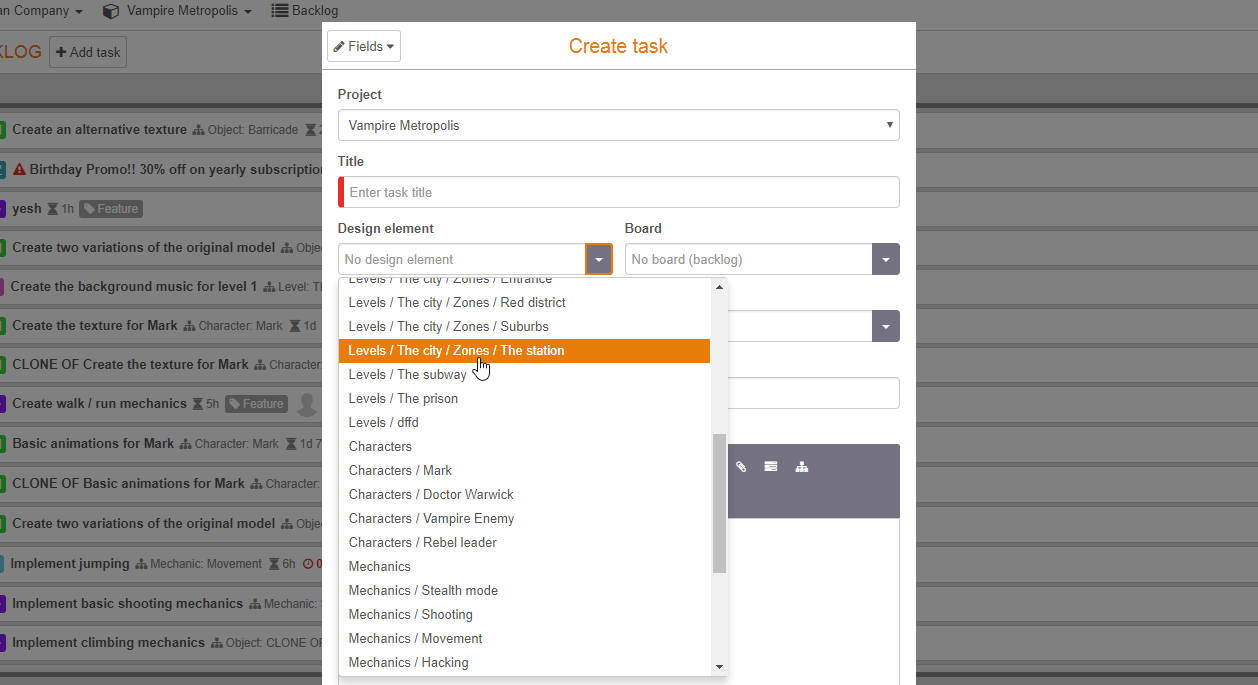This screenshot has height=685, width=1258.
Task: Click the Vampire Metropolis cube icon
Action: (111, 11)
